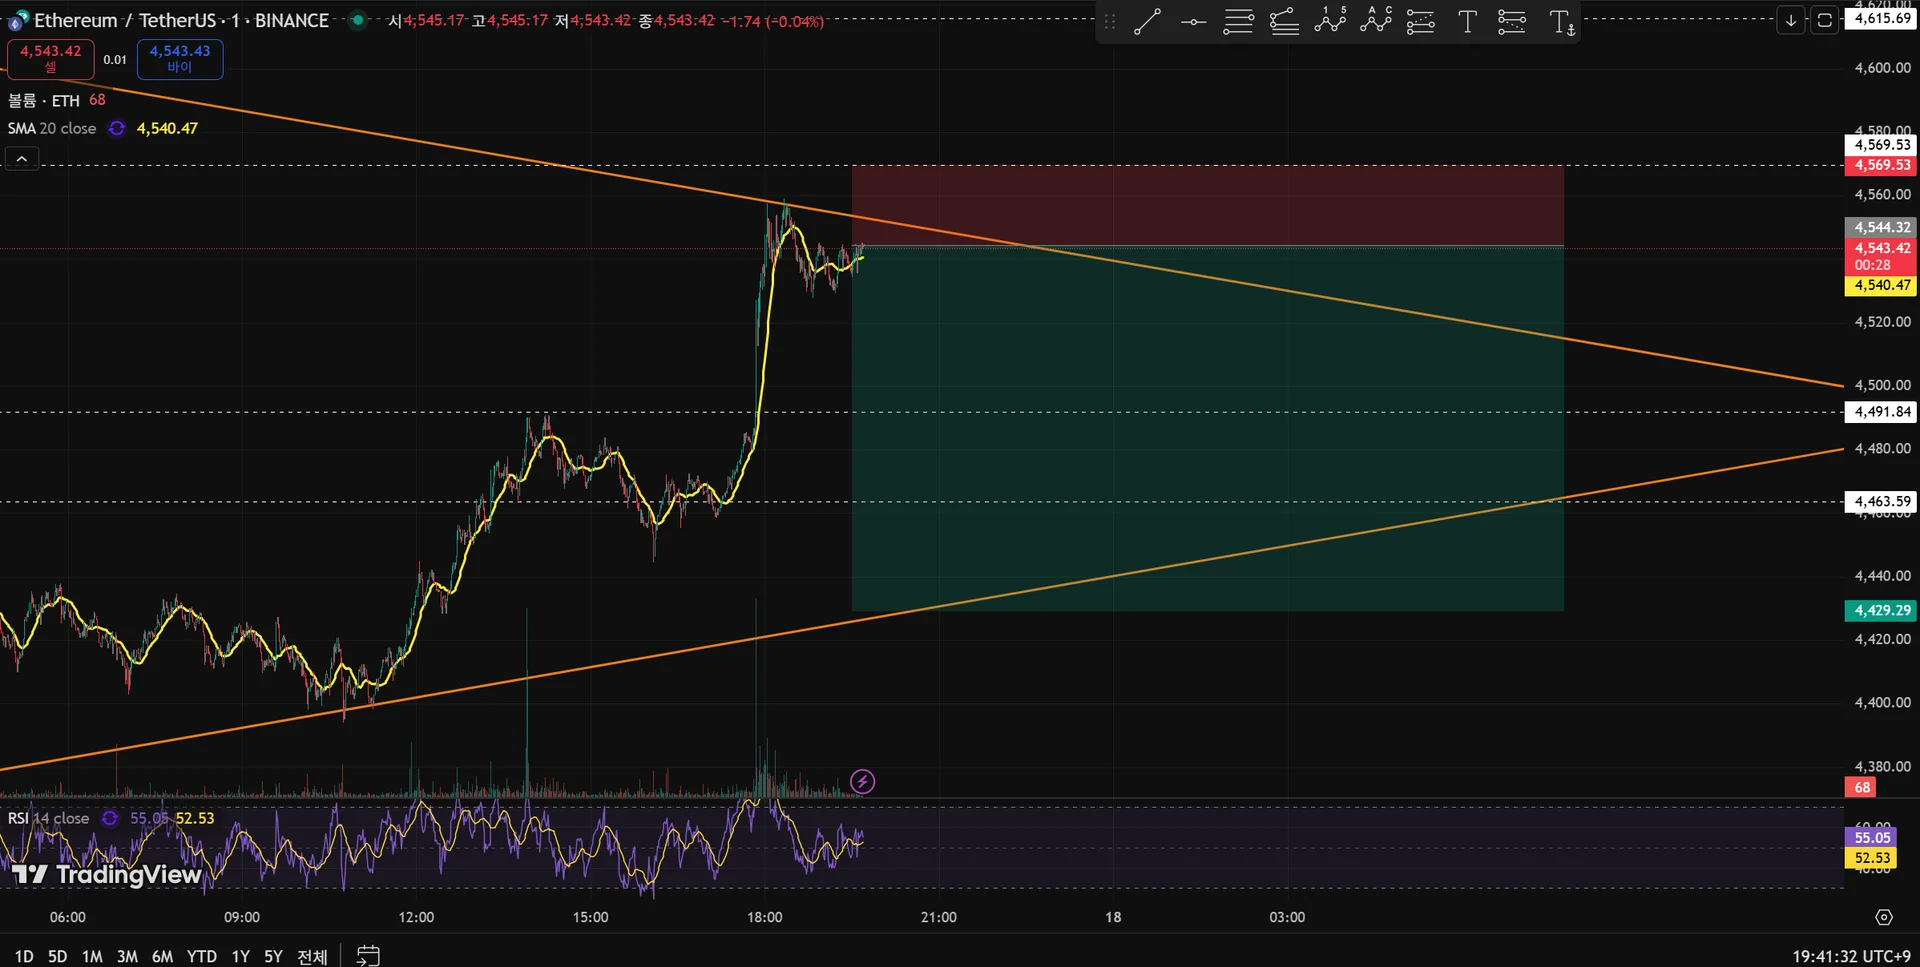Click the 0.01 spread value
The image size is (1920, 967).
tap(115, 60)
